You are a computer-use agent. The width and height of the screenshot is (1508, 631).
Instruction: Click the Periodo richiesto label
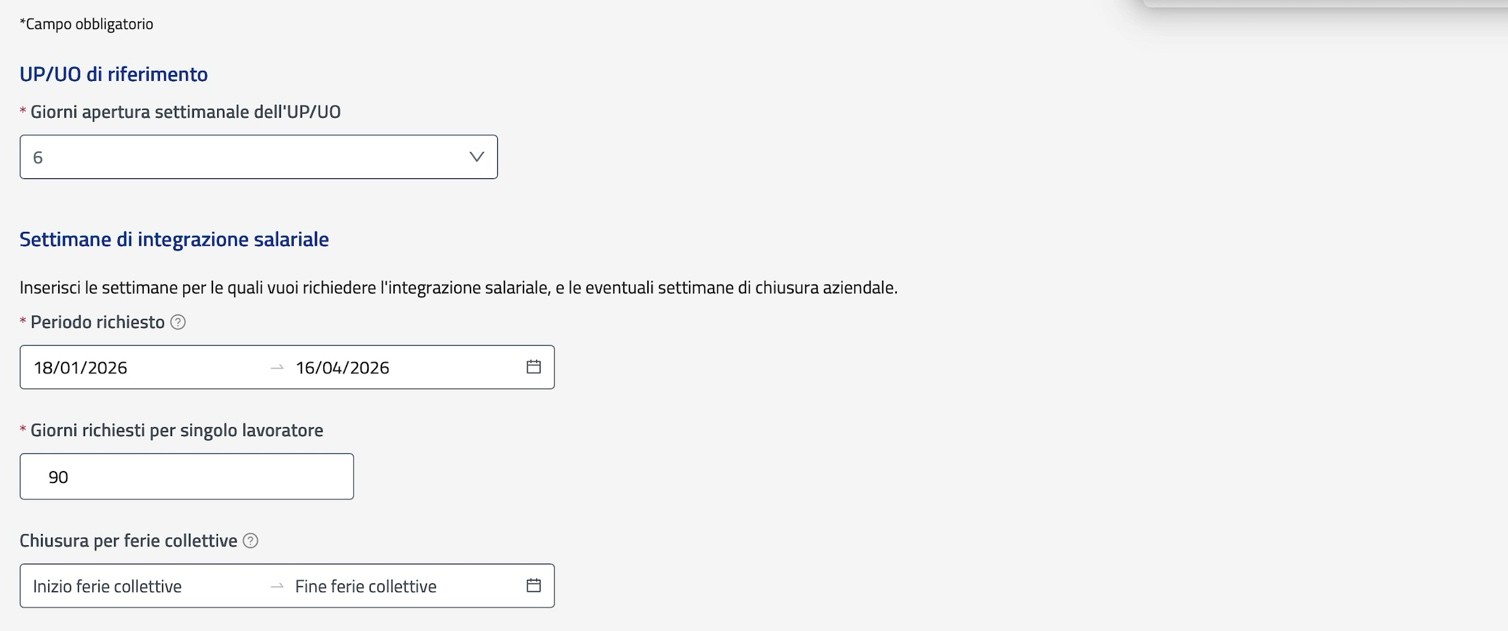click(x=97, y=322)
